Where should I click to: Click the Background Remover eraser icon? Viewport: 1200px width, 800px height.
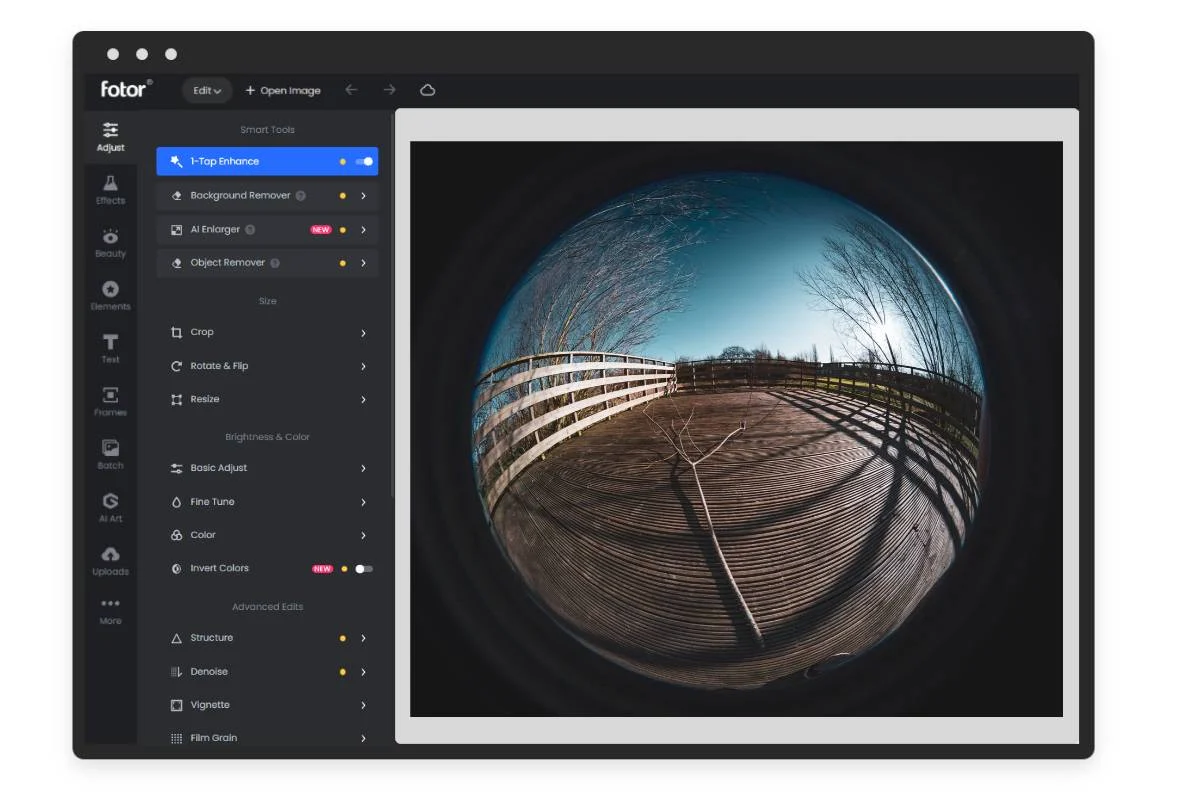pos(177,196)
